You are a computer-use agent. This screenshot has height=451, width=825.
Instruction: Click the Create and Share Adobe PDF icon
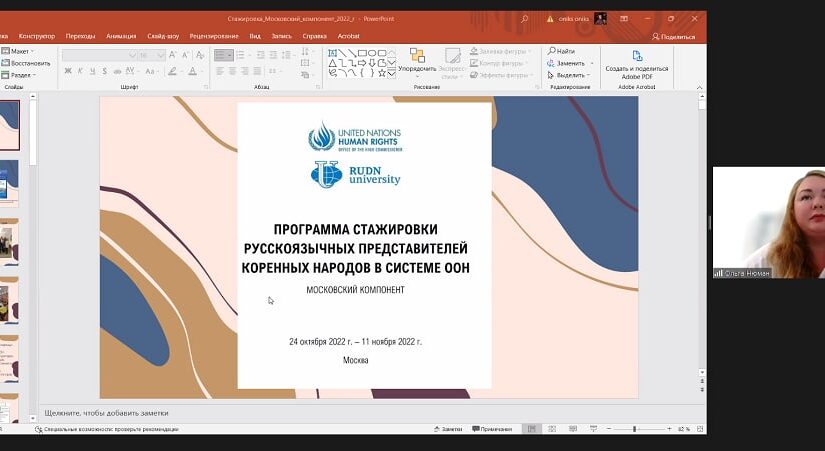637,56
